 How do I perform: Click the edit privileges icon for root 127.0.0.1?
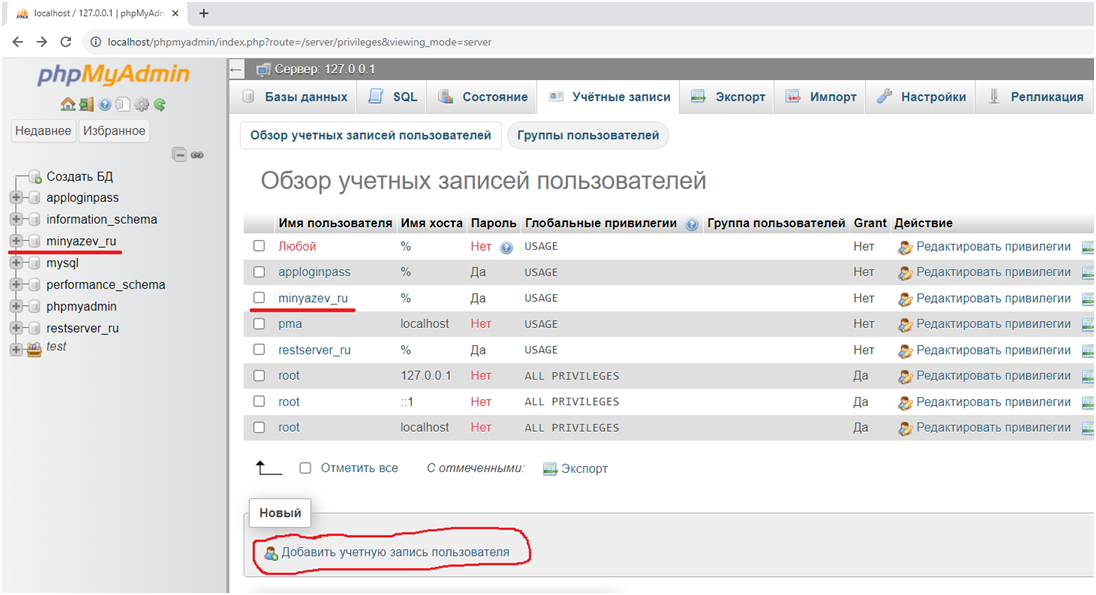[x=905, y=377]
